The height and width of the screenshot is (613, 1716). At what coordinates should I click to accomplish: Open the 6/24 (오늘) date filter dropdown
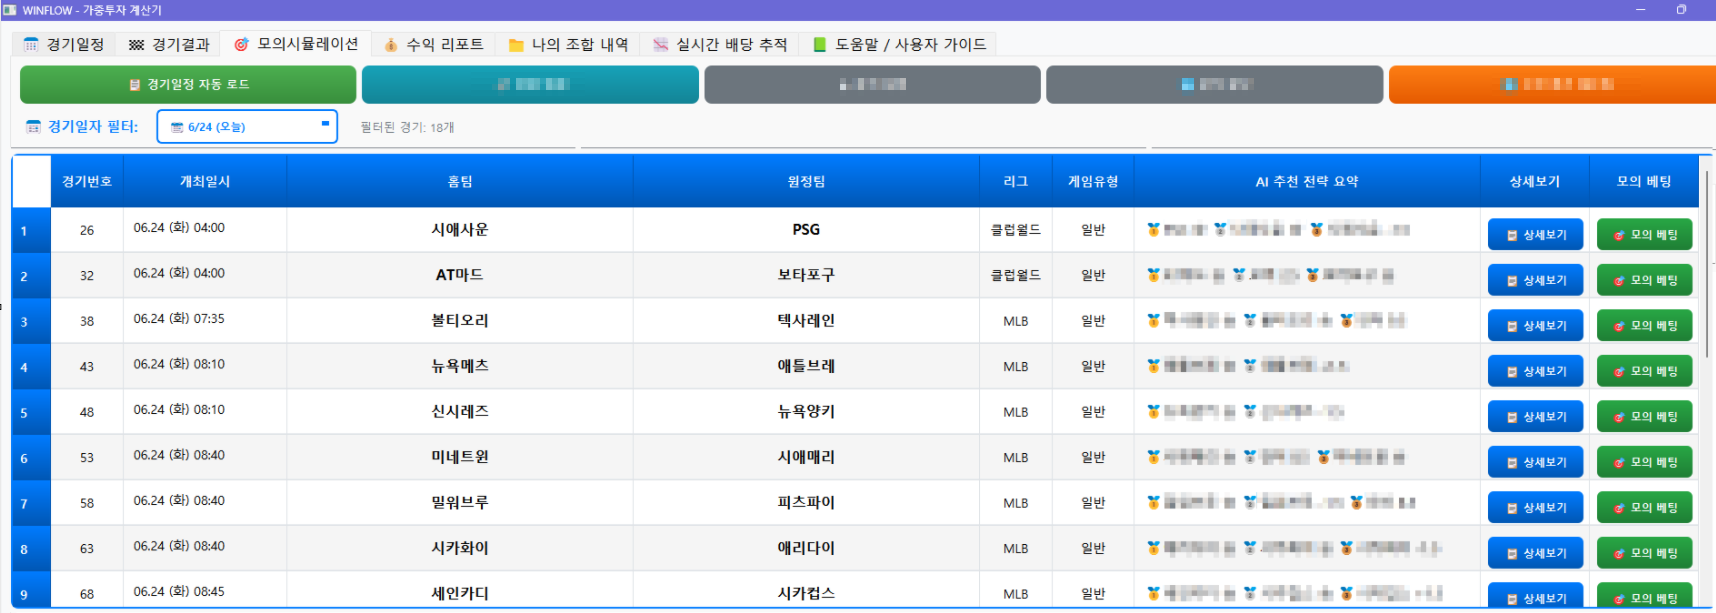[247, 127]
